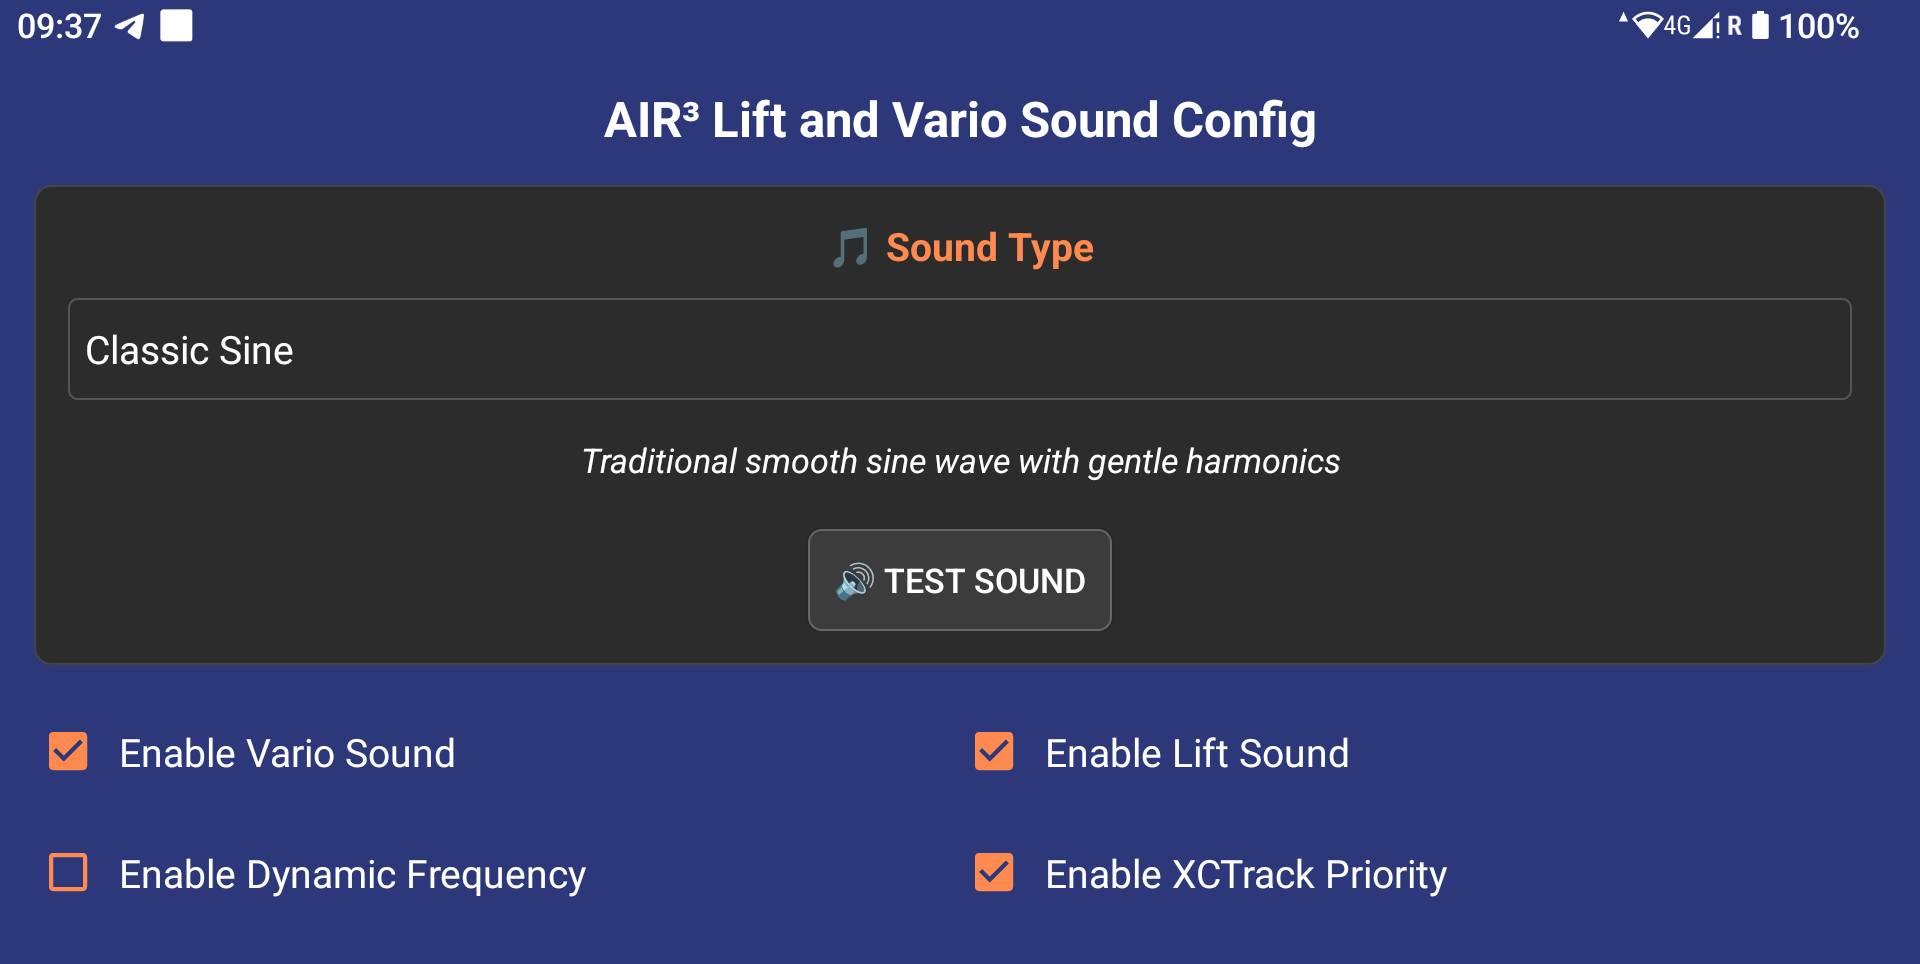Tap the 09:37 clock in status bar
The width and height of the screenshot is (1920, 964).
pyautogui.click(x=60, y=26)
